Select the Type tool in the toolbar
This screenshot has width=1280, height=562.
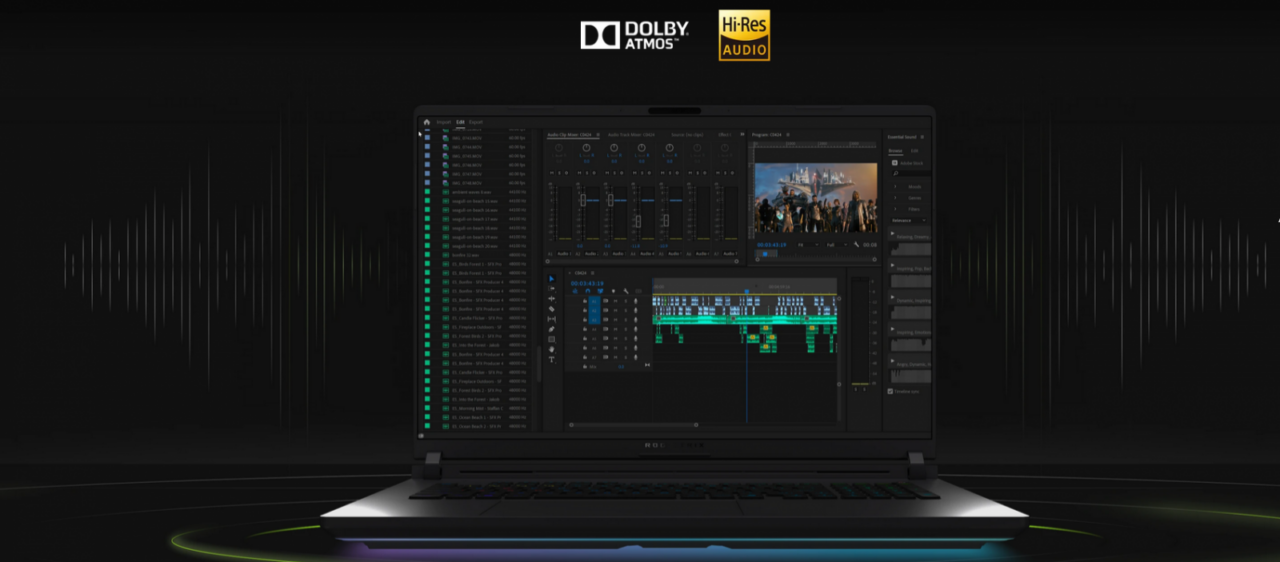click(x=551, y=359)
